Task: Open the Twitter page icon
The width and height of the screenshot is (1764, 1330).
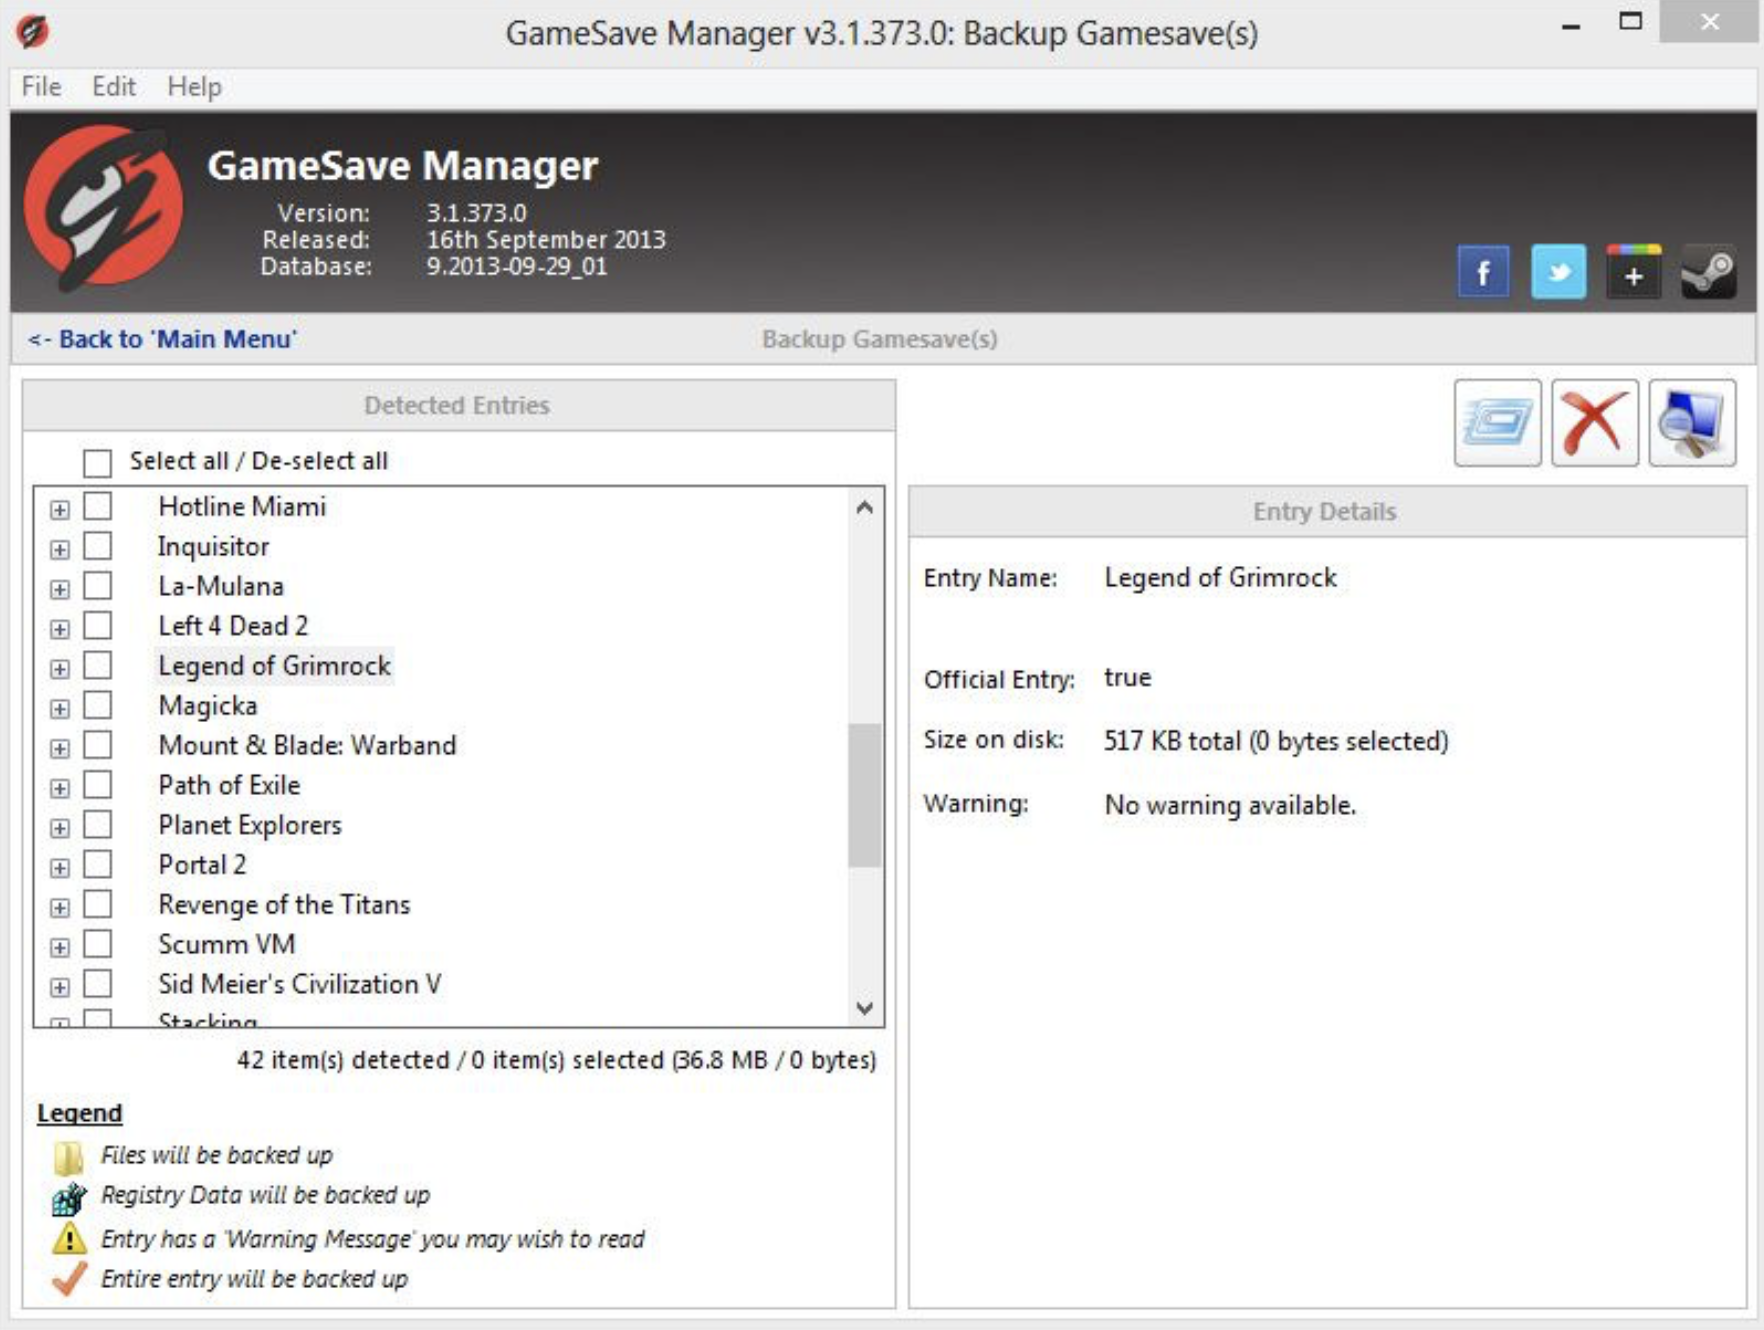Action: [x=1558, y=271]
